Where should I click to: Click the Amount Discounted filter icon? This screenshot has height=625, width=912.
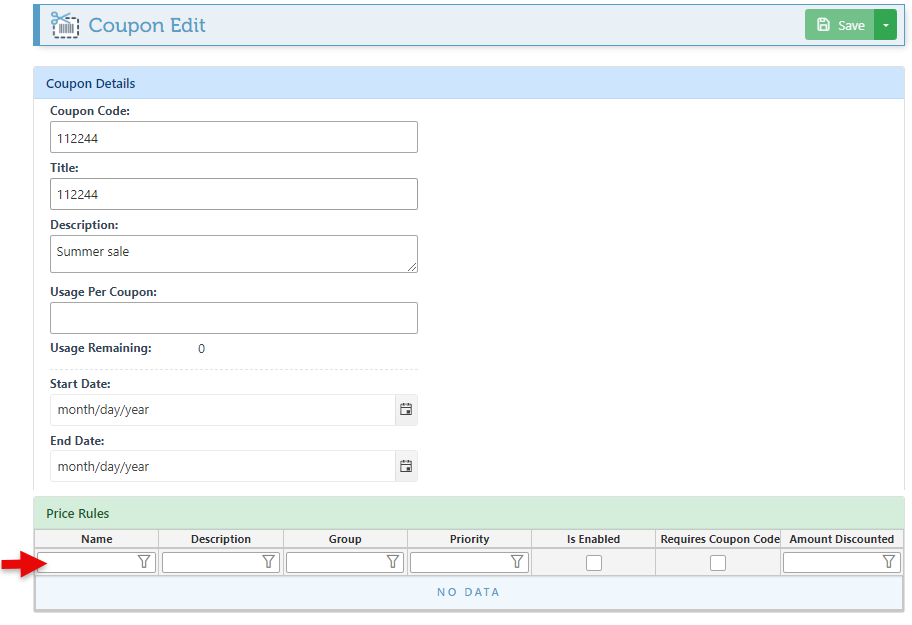pos(889,563)
